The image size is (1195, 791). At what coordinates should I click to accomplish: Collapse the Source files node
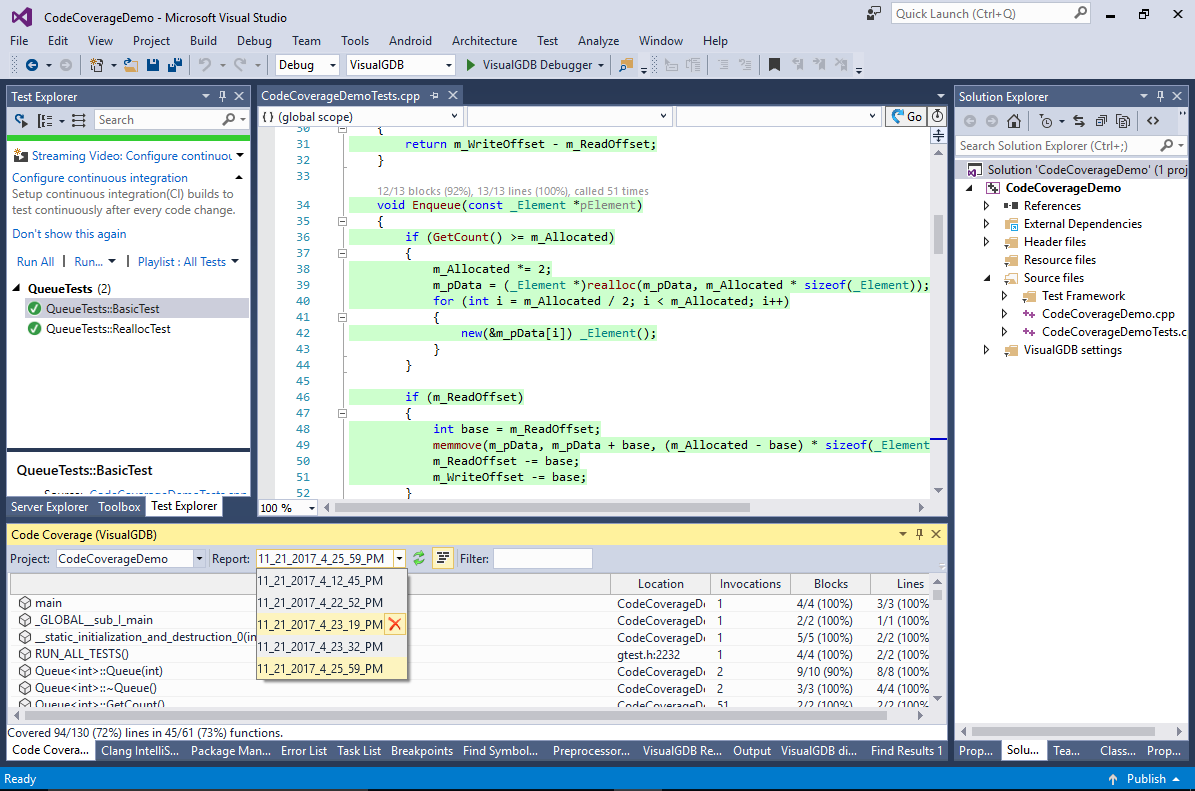pyautogui.click(x=987, y=278)
